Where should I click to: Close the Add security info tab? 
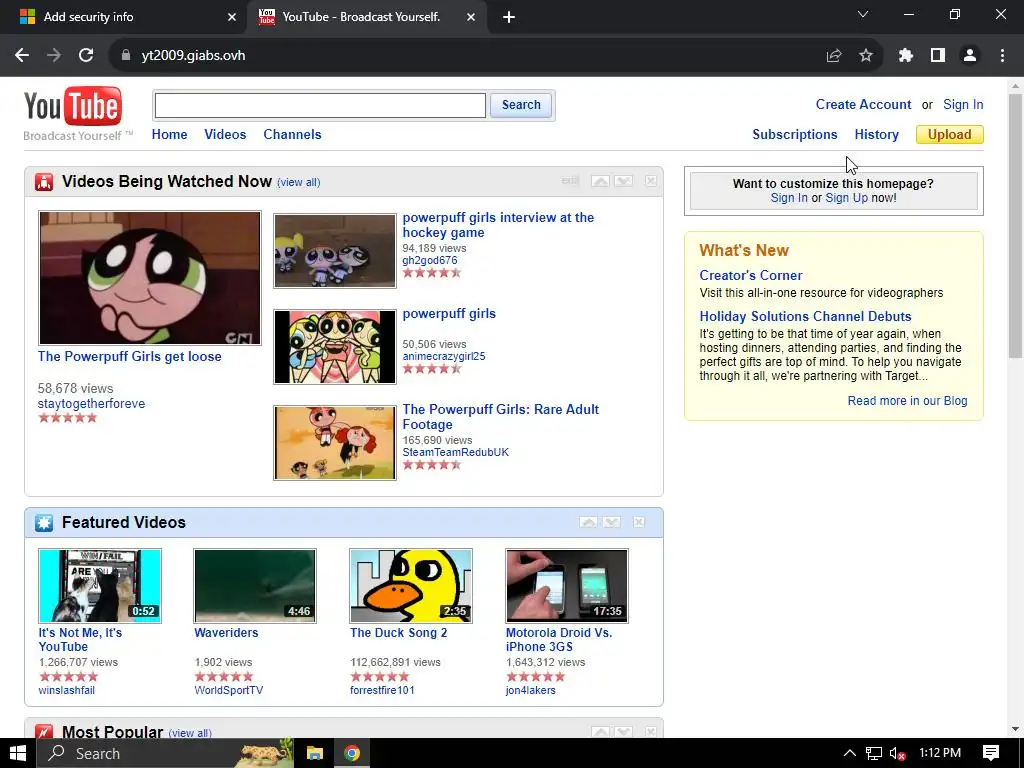(232, 18)
